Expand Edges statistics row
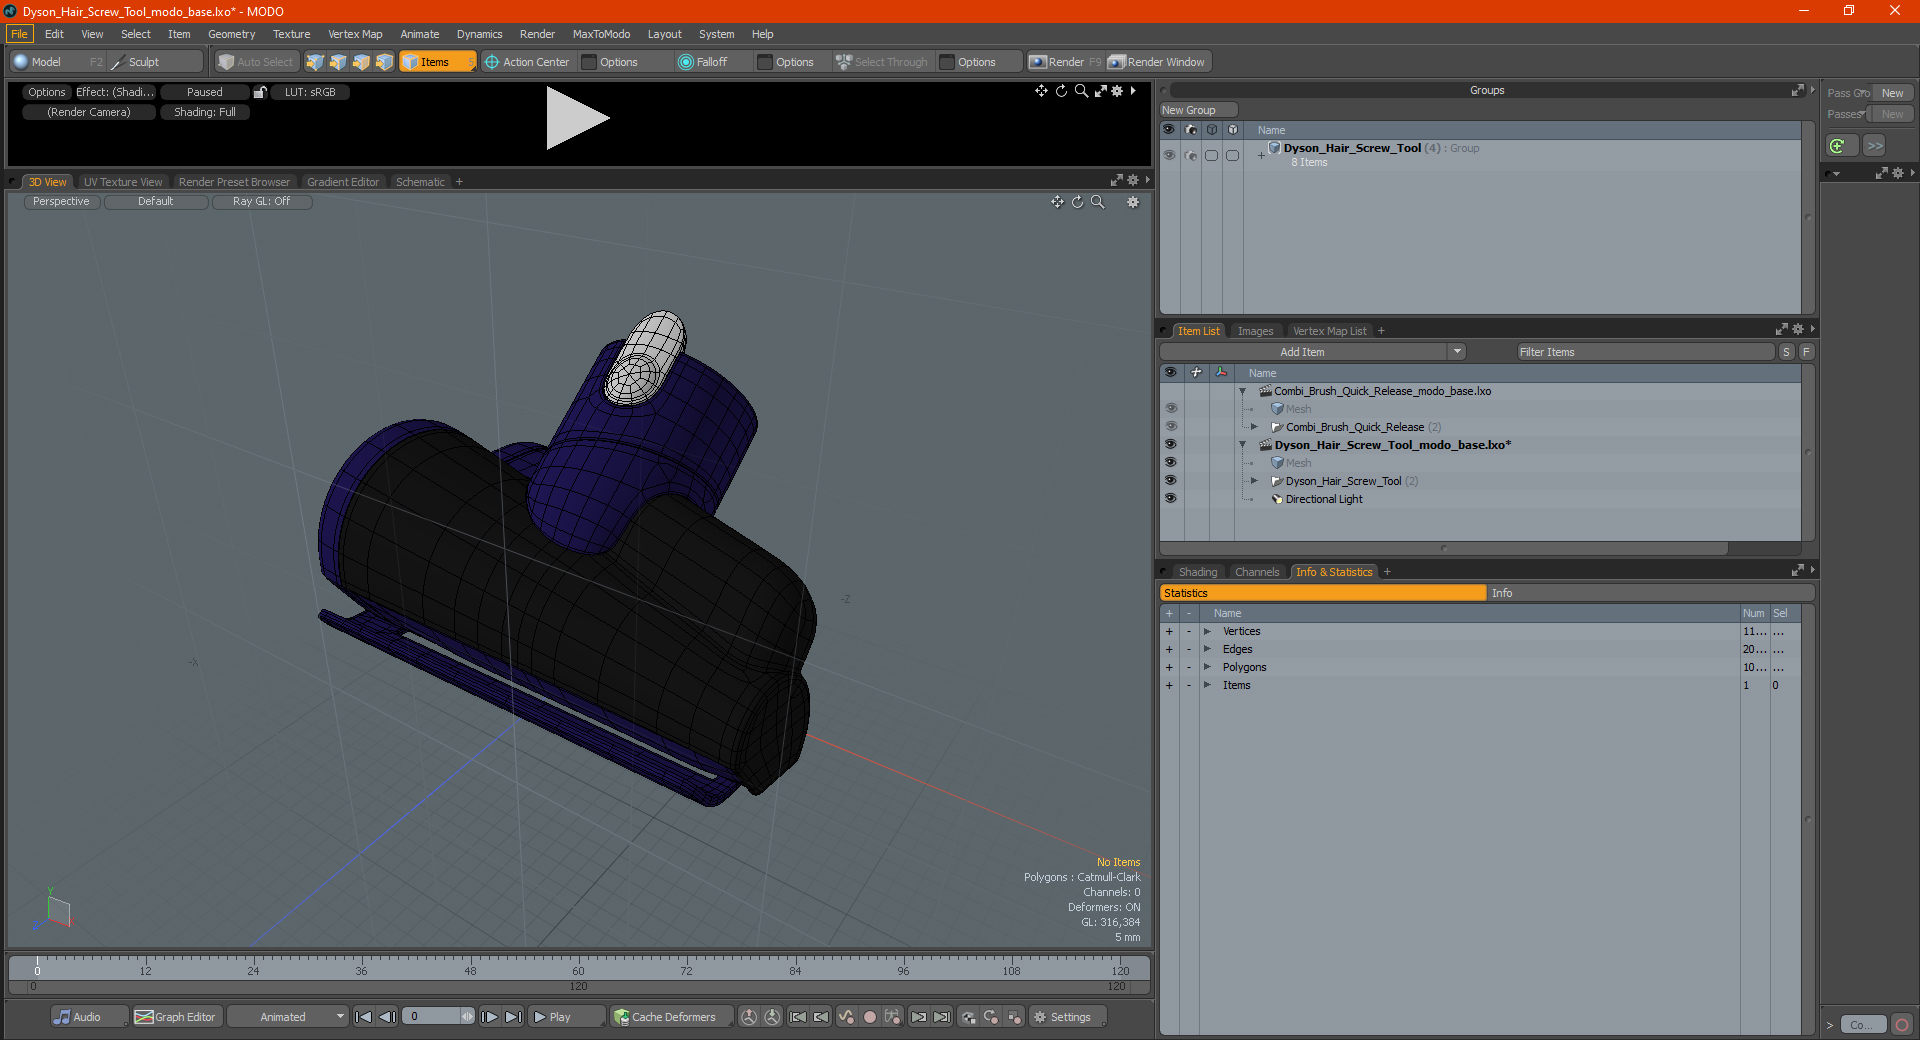This screenshot has height=1040, width=1920. 1208,649
